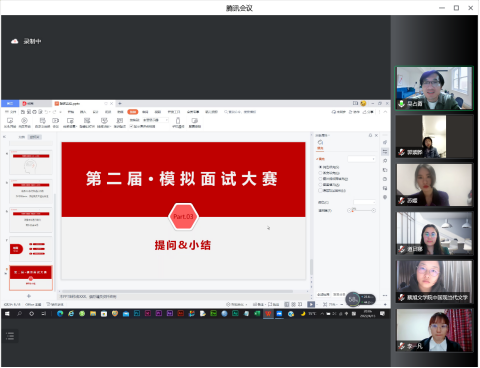Screen dimensions: 480x368
Task: Open the new presentation tab plus button
Action: tap(120, 104)
